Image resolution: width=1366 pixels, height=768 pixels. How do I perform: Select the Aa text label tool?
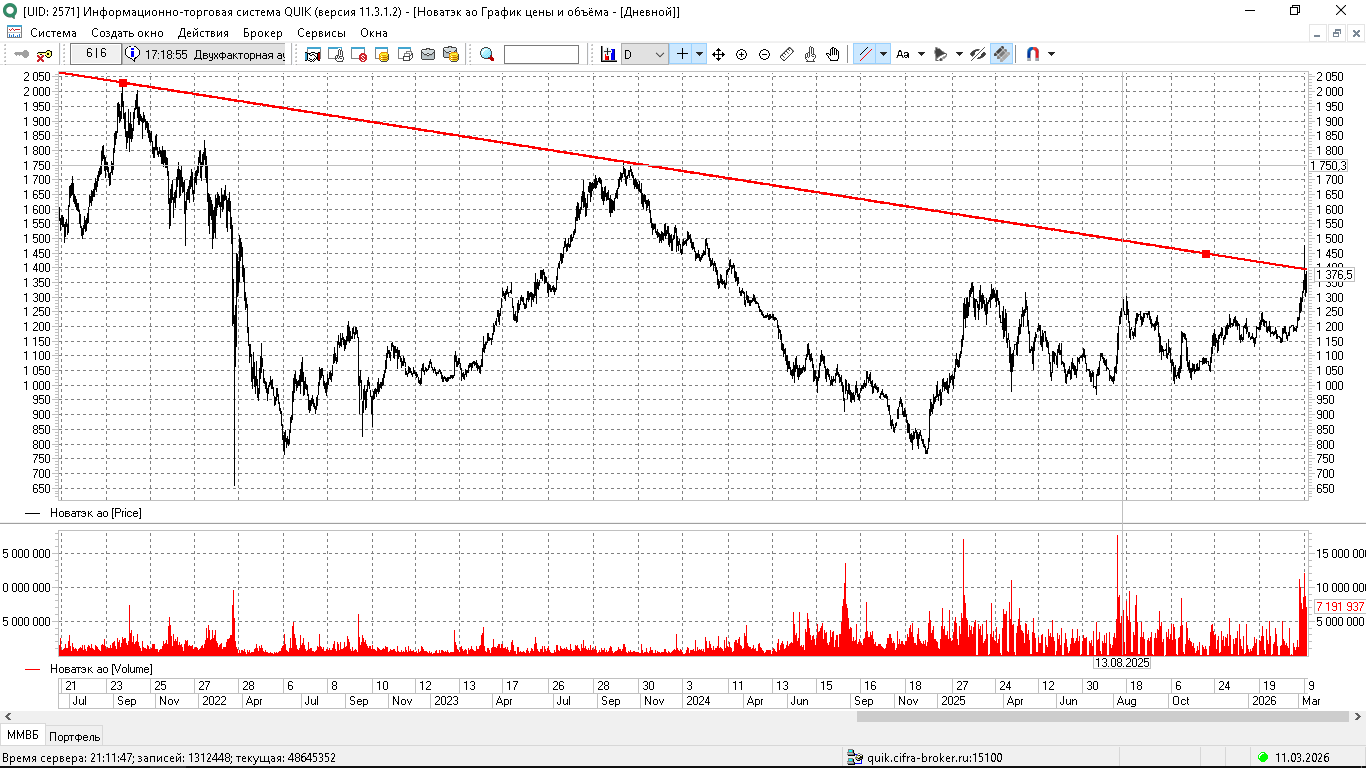pyautogui.click(x=903, y=54)
